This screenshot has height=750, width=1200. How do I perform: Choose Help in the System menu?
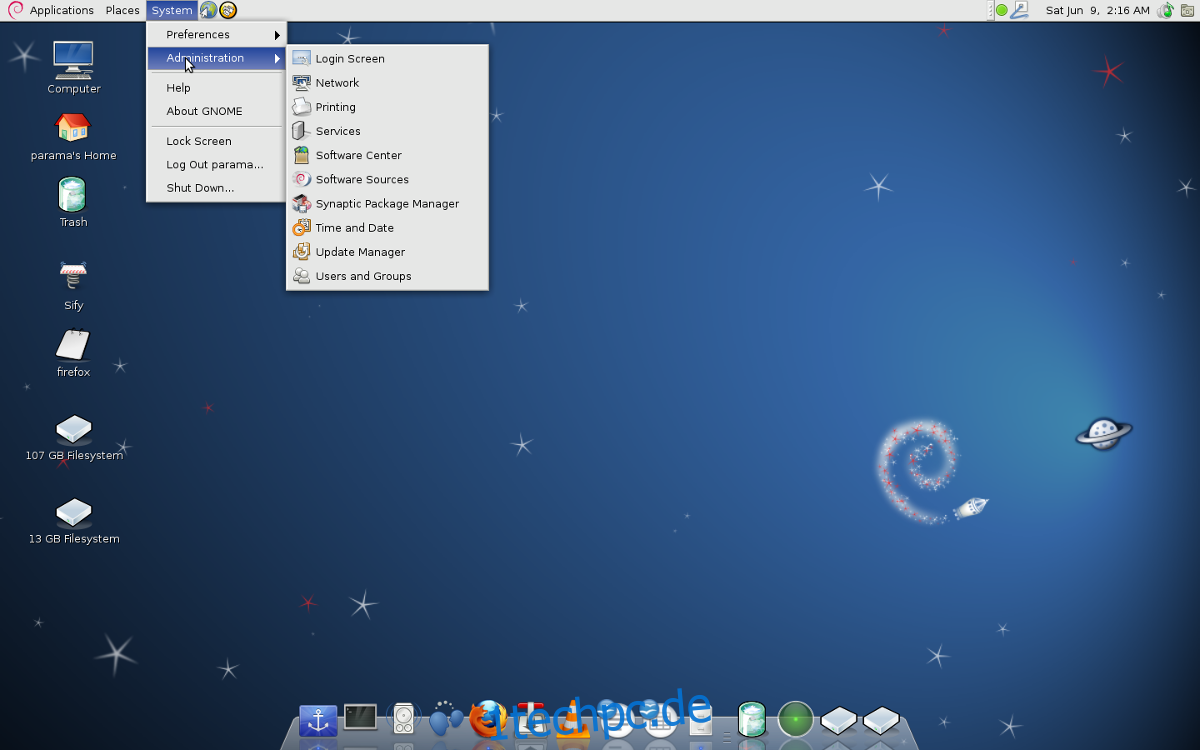(x=216, y=88)
